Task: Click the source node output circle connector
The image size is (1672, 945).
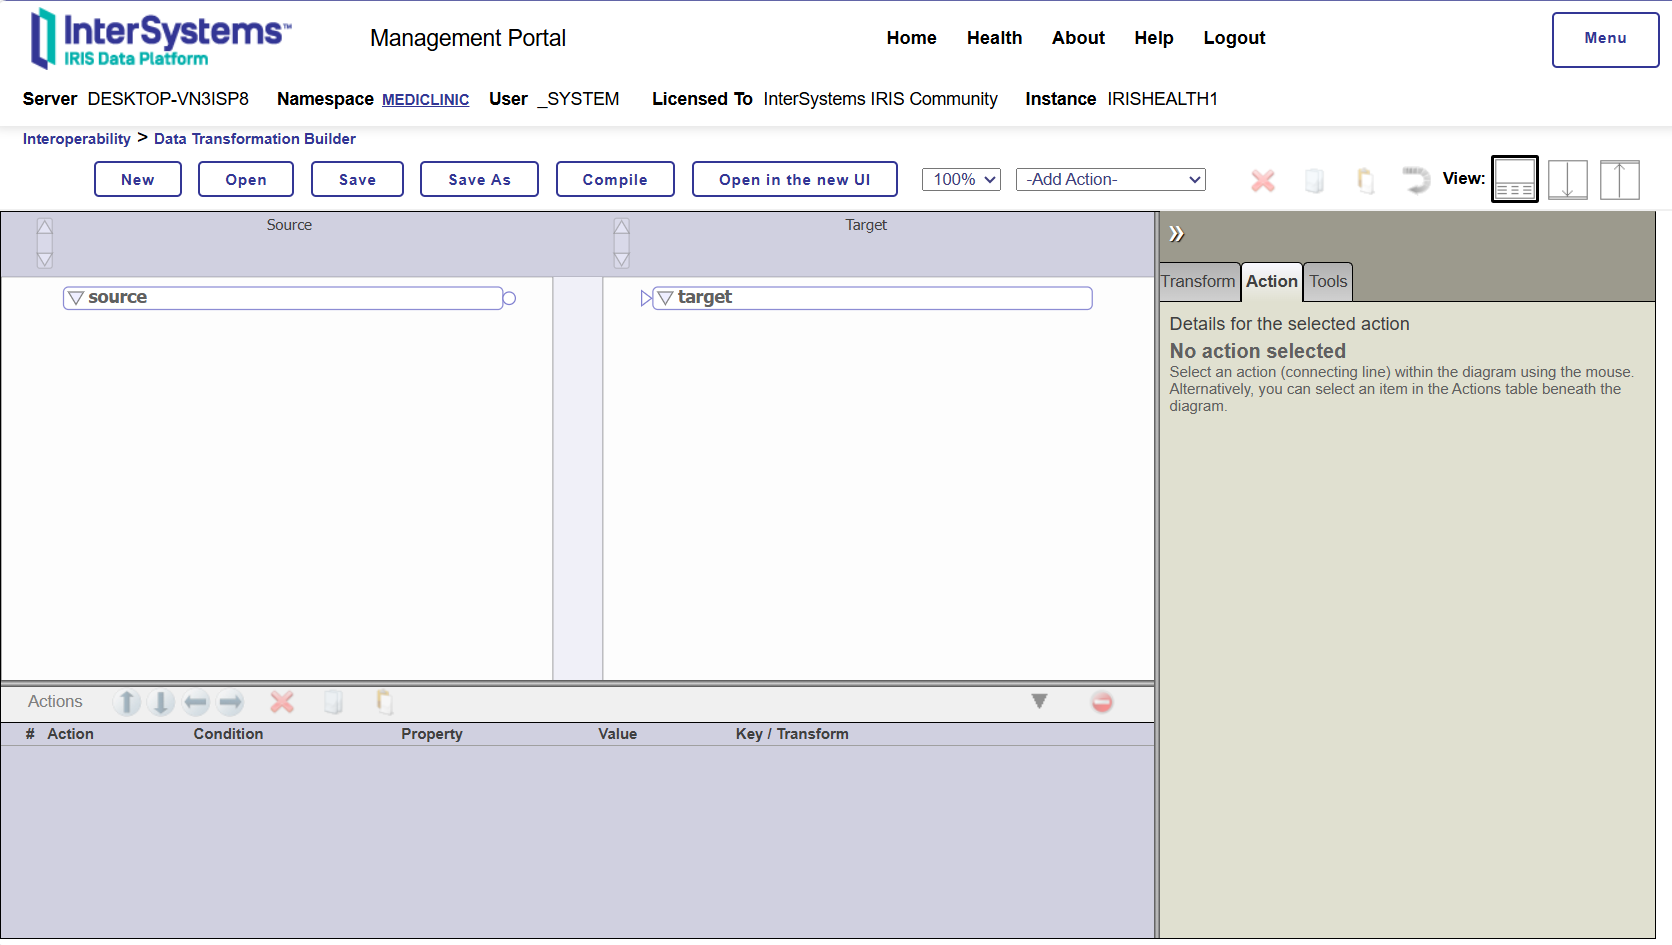Action: coord(509,298)
